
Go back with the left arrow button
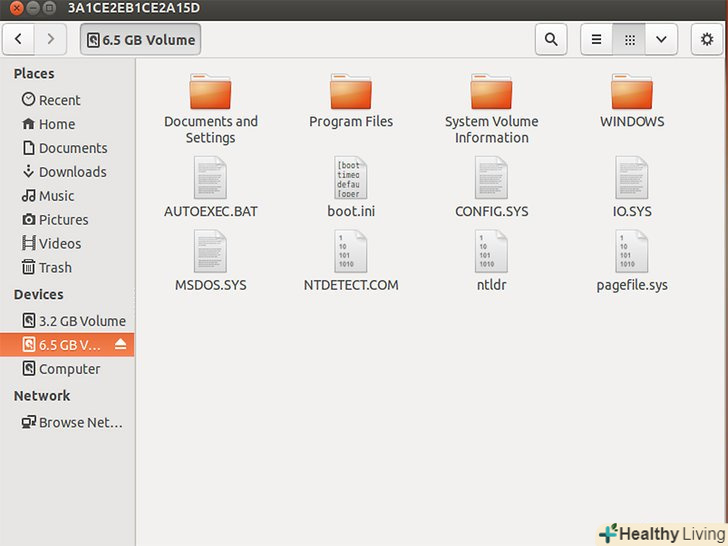click(19, 39)
